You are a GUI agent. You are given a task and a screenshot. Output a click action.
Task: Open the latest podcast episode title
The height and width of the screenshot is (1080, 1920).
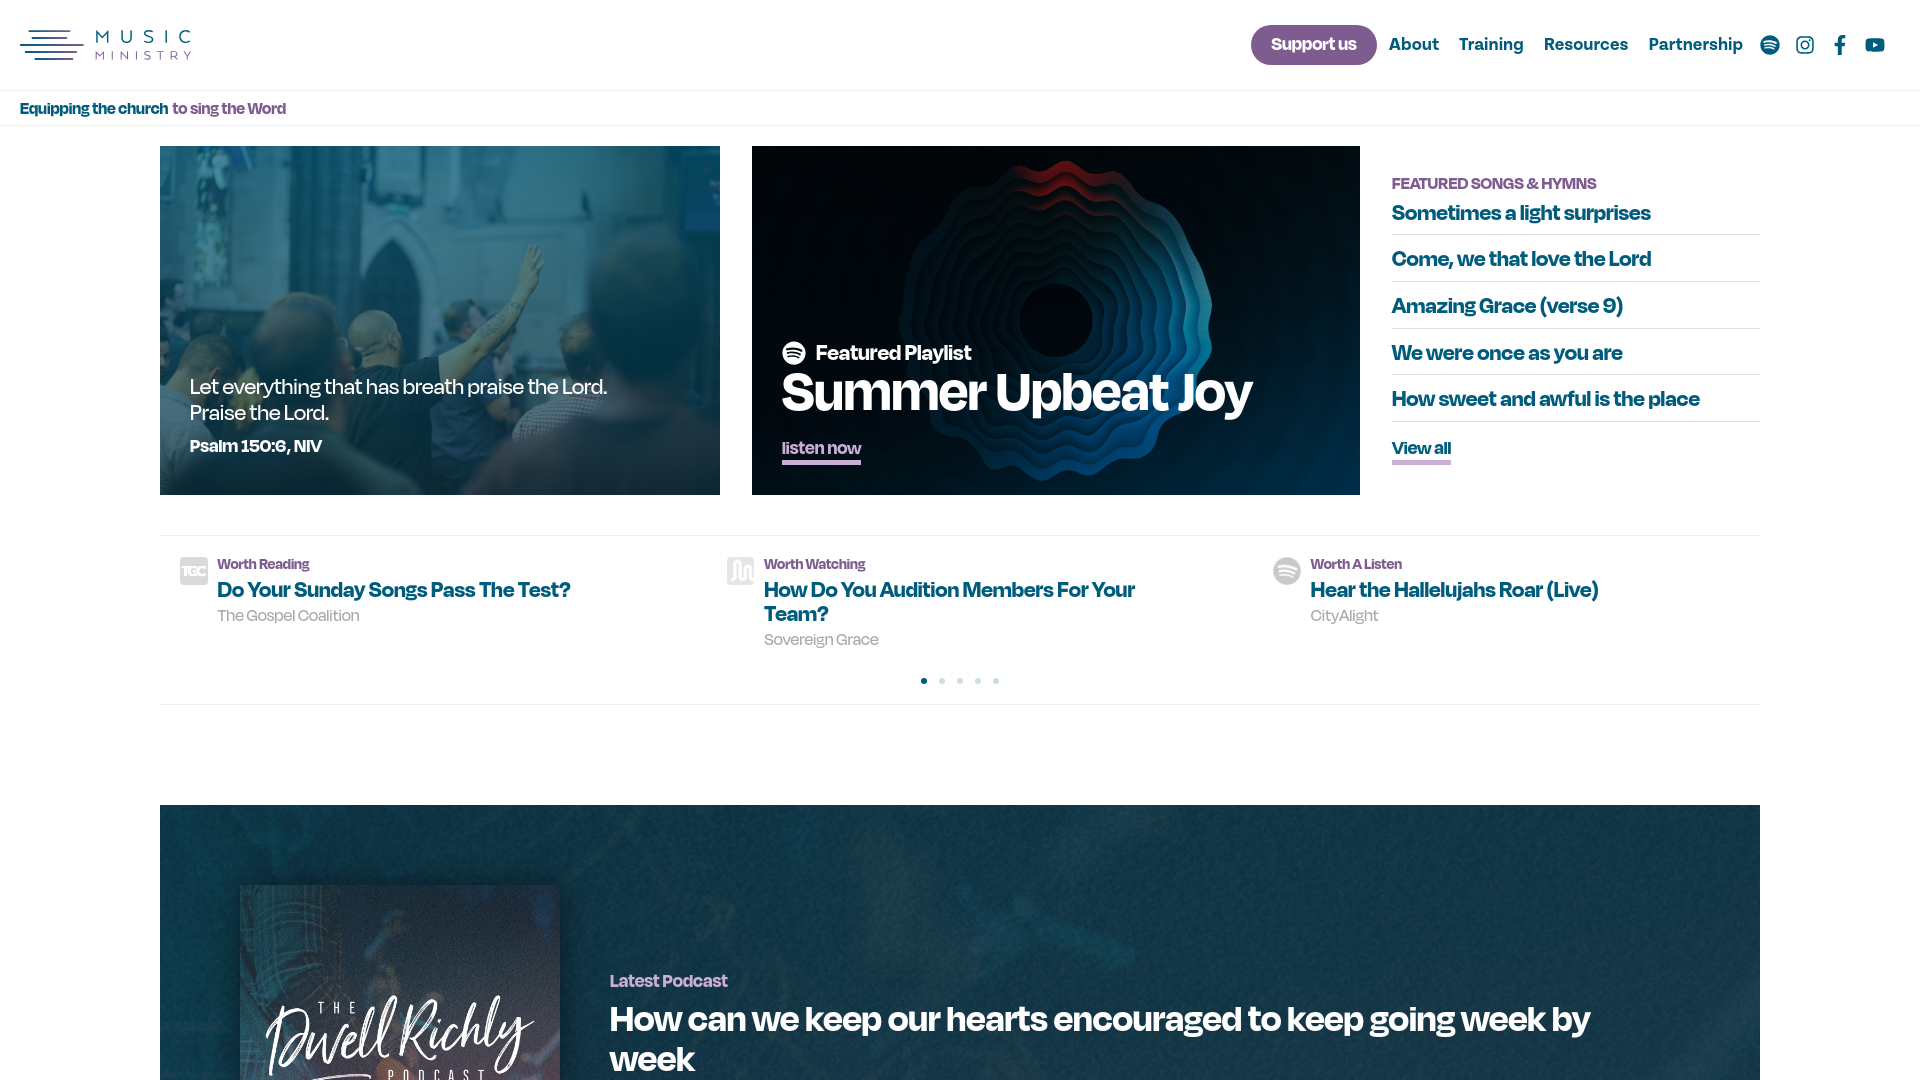tap(1100, 1039)
